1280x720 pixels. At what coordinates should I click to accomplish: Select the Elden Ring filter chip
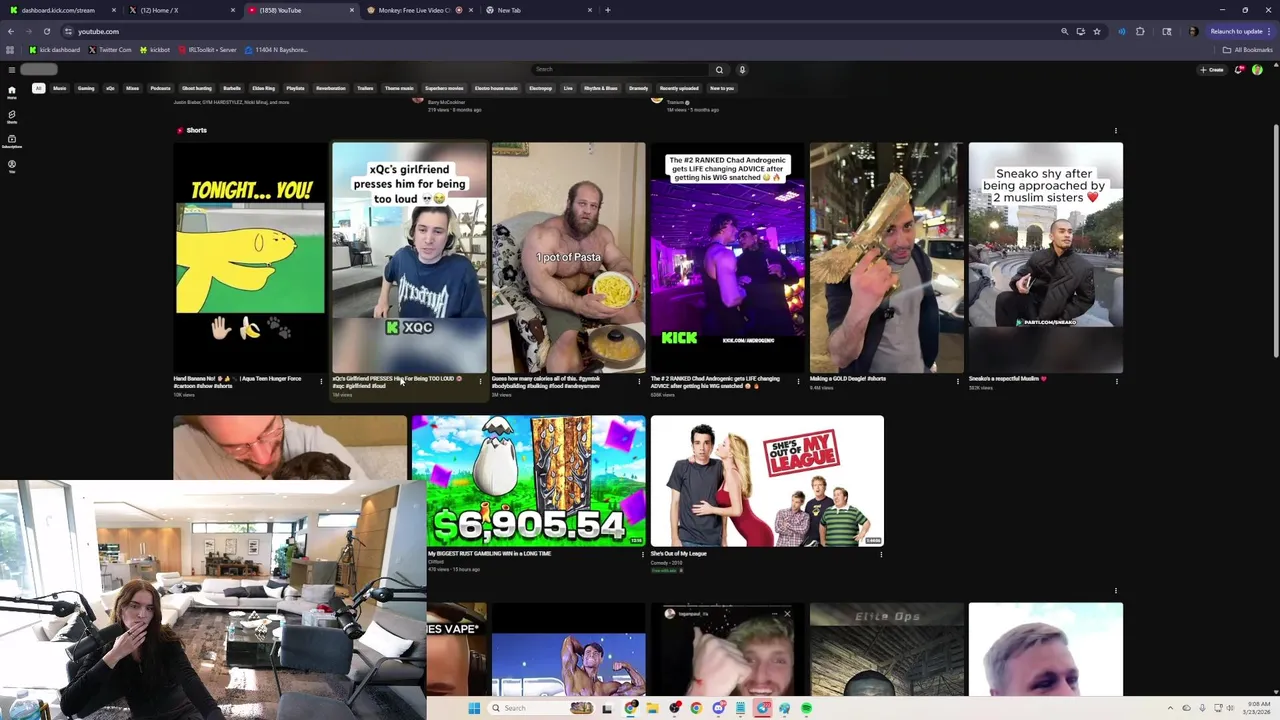click(263, 88)
